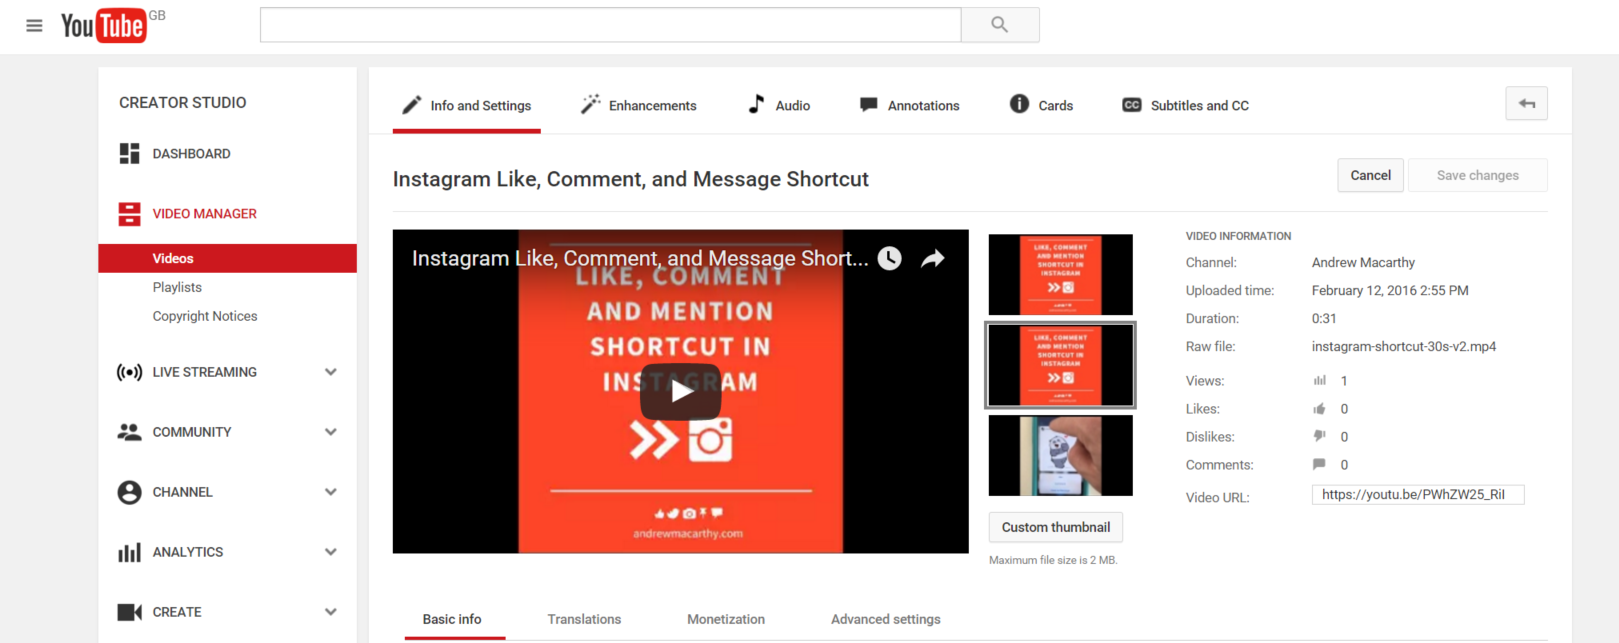Viewport: 1619px width, 643px height.
Task: Switch to the Translations tab
Action: point(584,619)
